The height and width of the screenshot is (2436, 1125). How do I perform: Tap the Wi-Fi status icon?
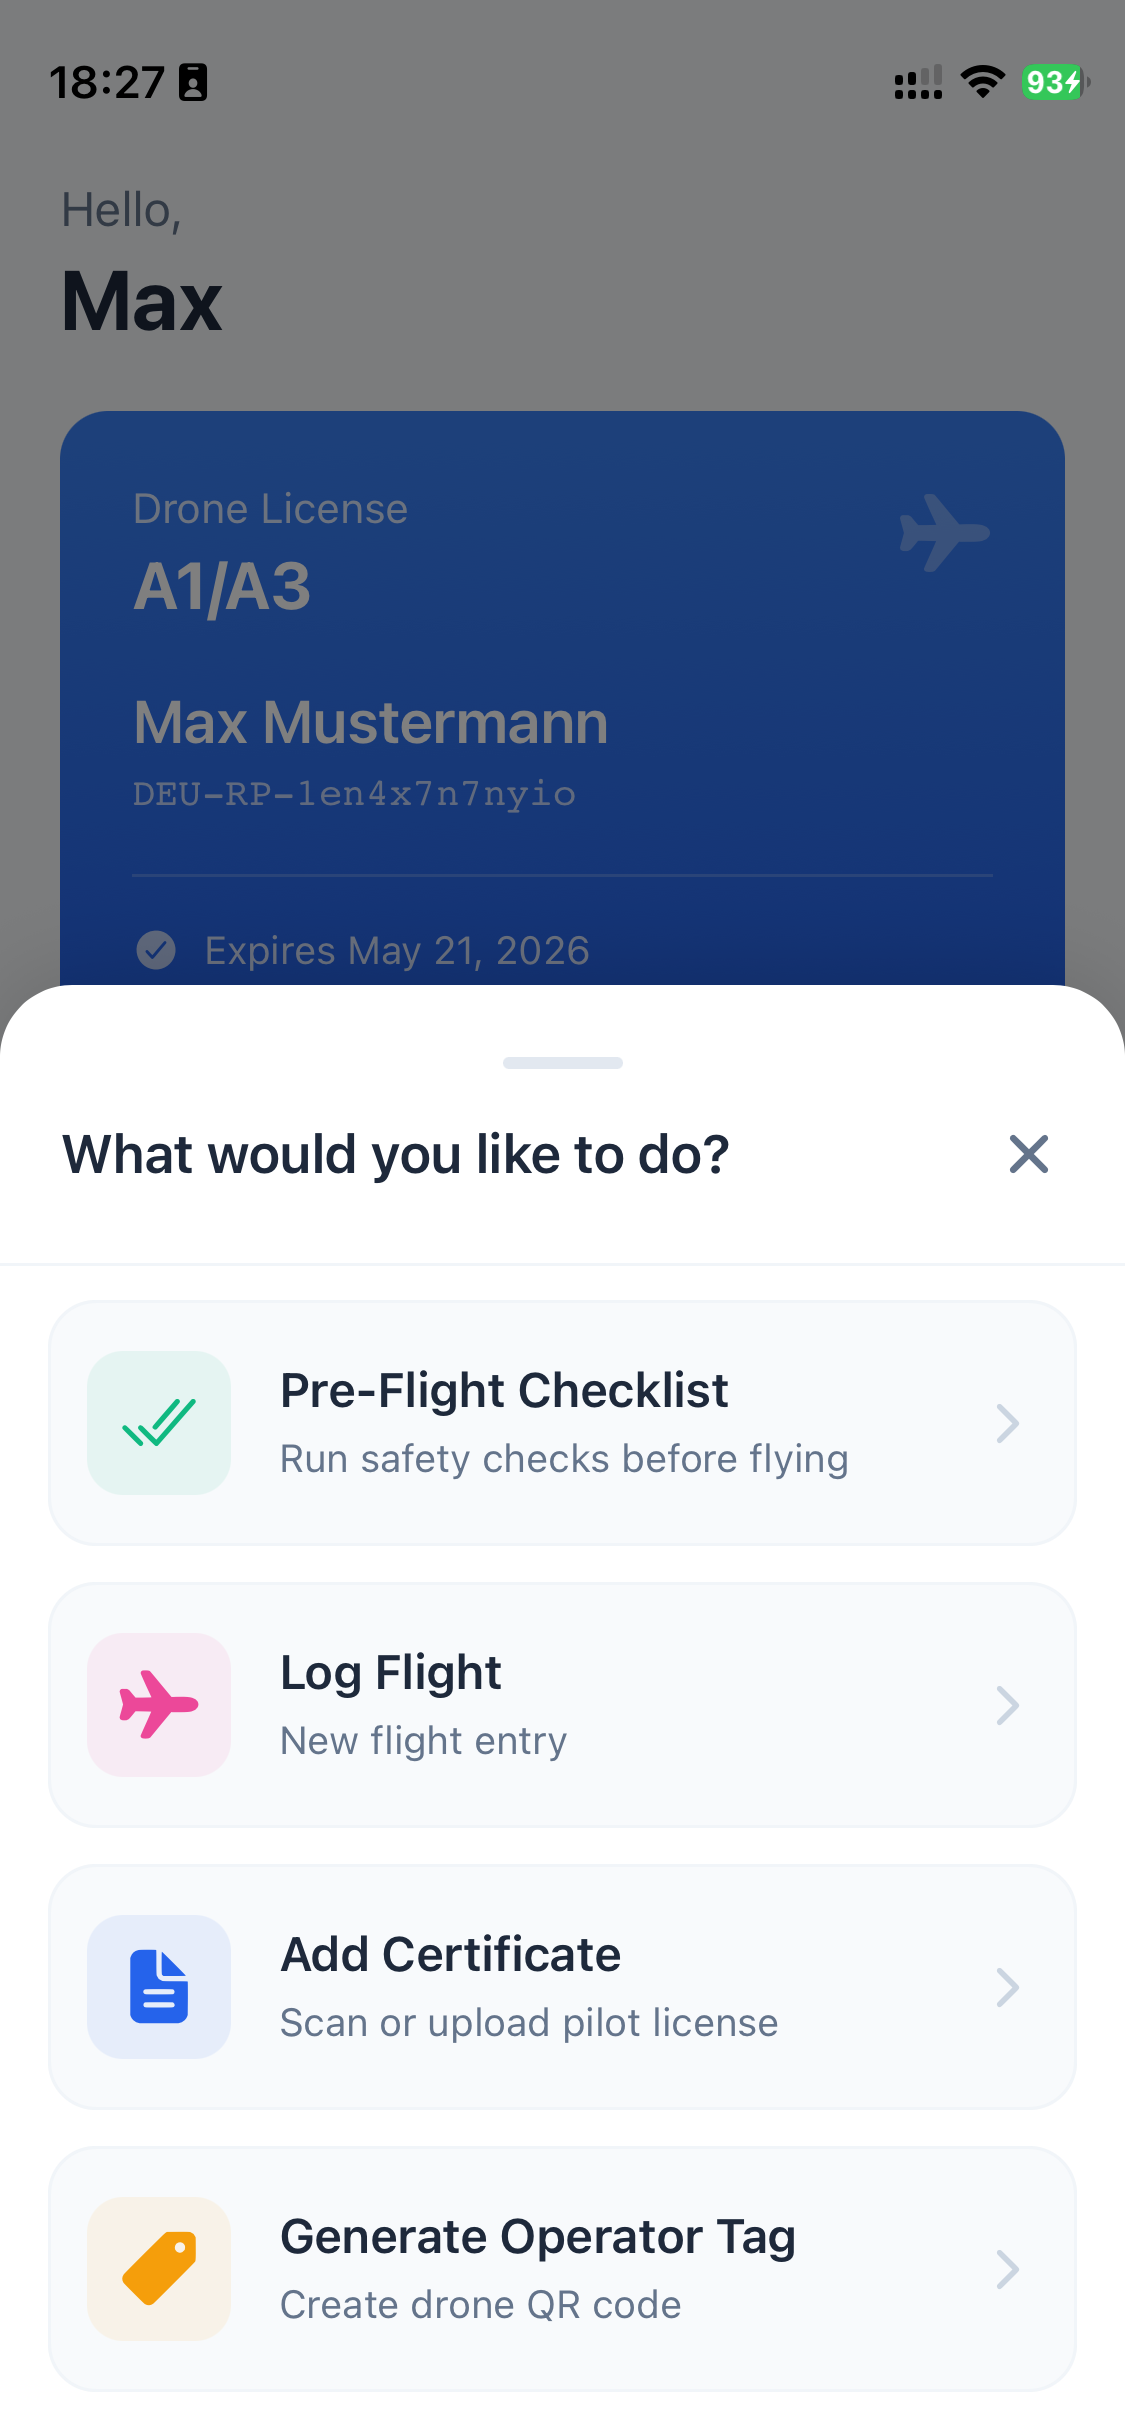(982, 82)
